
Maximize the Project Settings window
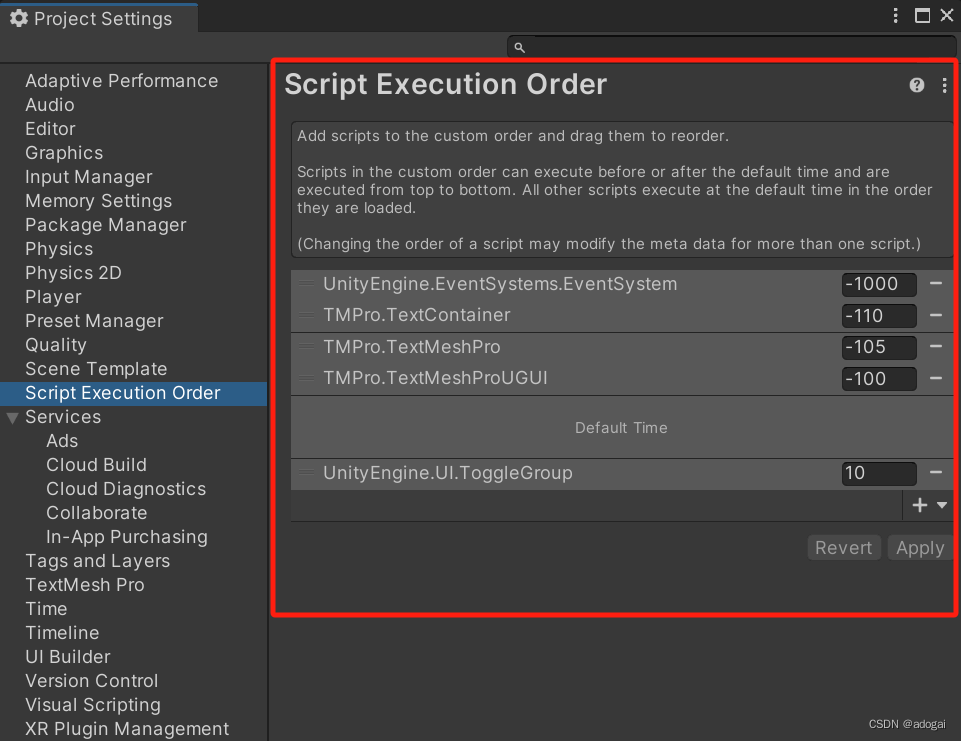click(922, 15)
